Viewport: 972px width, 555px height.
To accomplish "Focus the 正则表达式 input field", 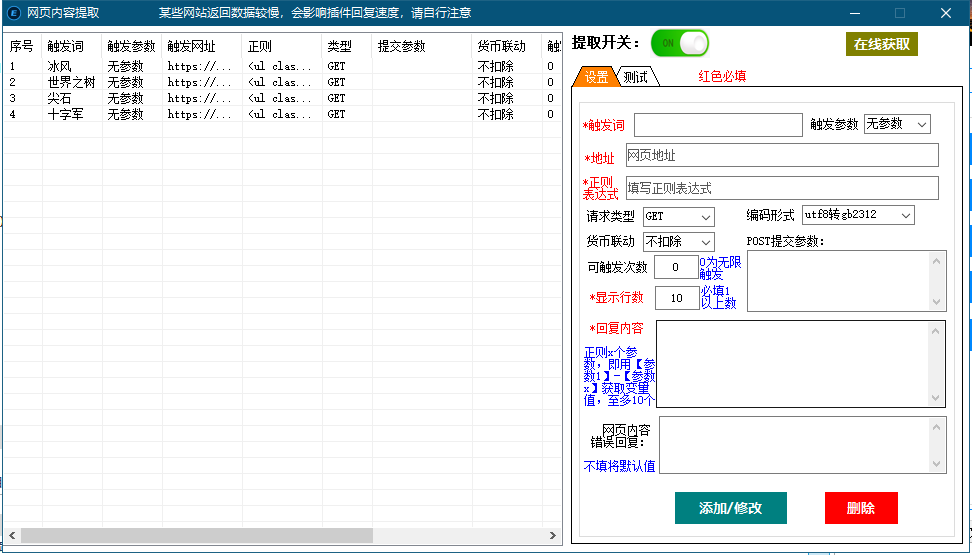I will 782,188.
